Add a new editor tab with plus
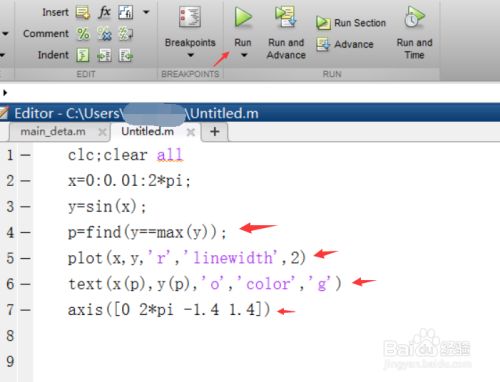The image size is (500, 382). pyautogui.click(x=215, y=132)
